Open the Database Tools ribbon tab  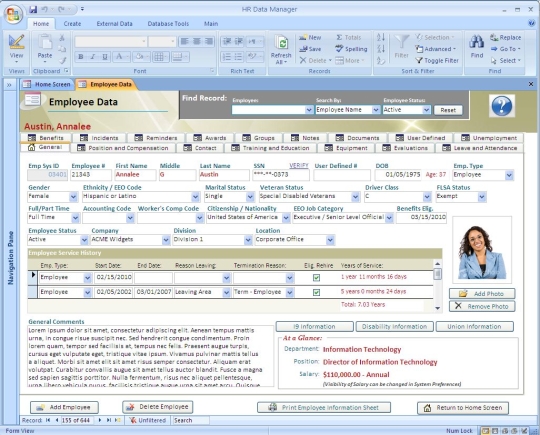coord(168,24)
